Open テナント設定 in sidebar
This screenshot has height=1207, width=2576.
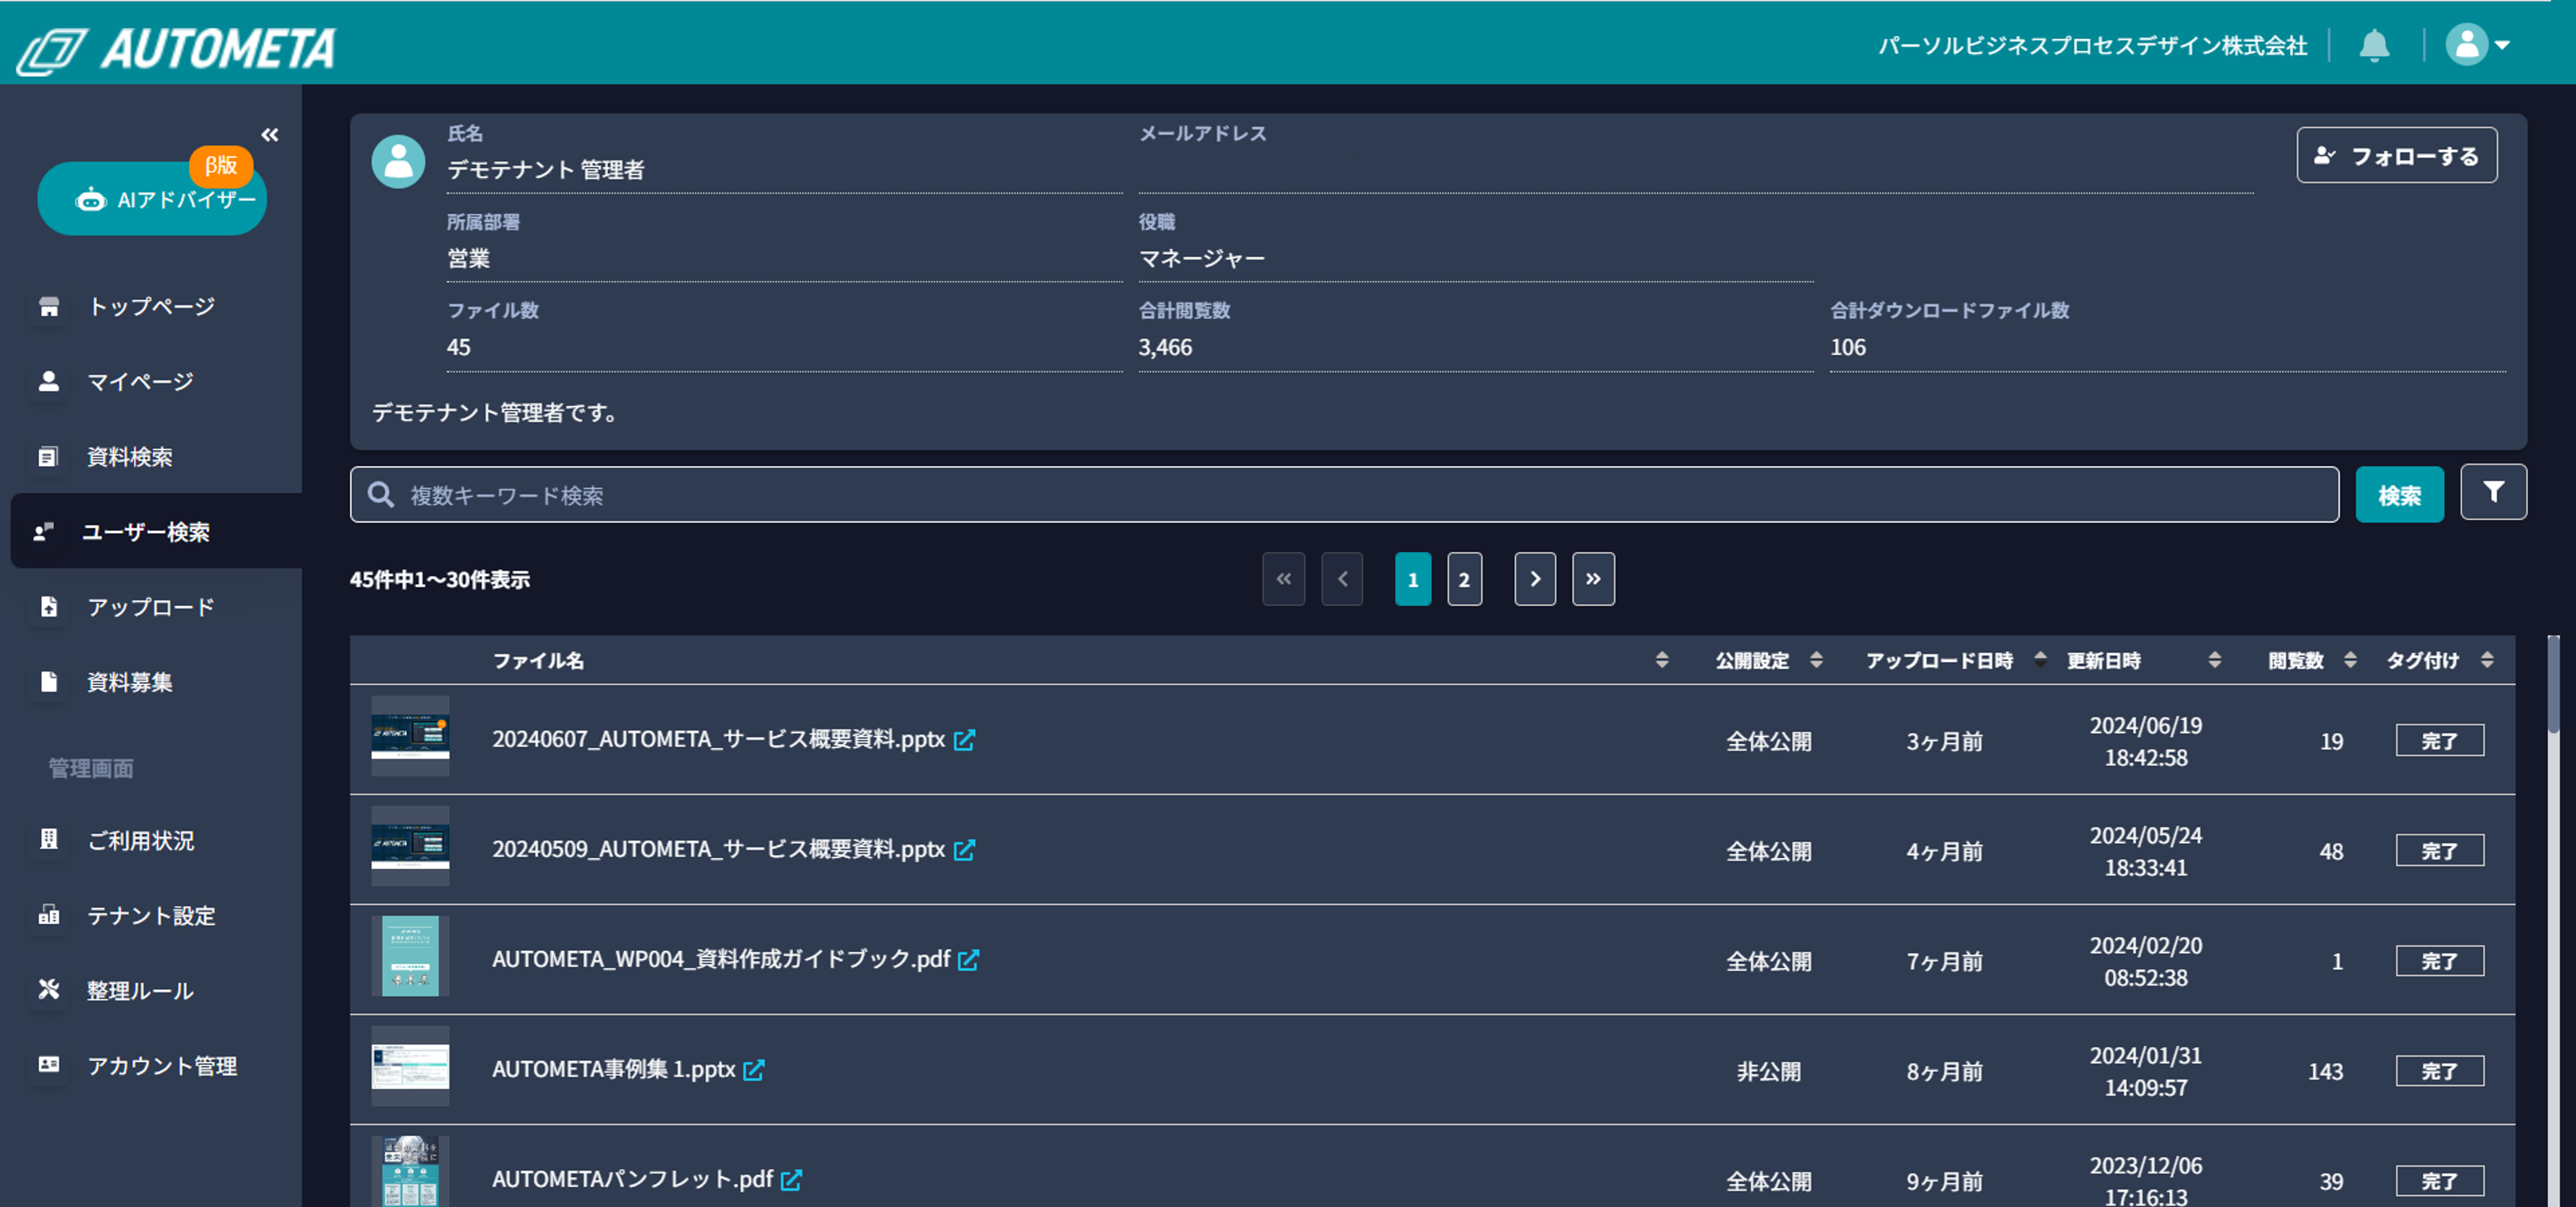(x=151, y=915)
